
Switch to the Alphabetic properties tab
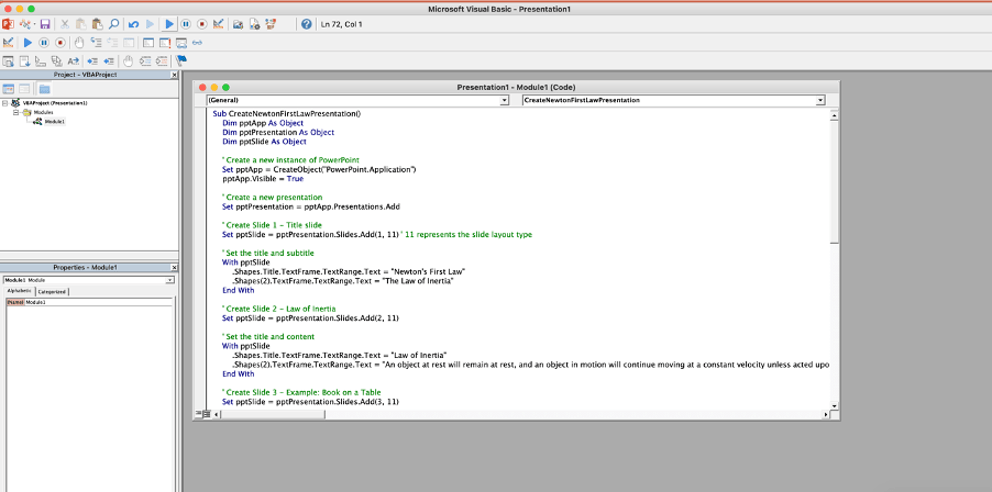(x=19, y=291)
